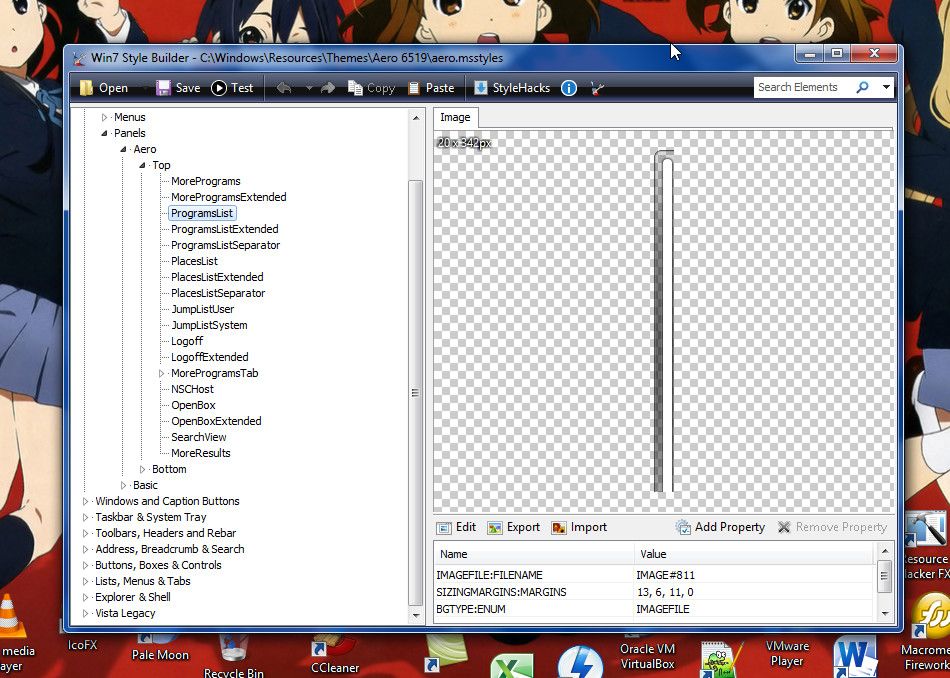Launch VMware Player from the desktop
Image resolution: width=950 pixels, height=678 pixels.
tap(787, 653)
